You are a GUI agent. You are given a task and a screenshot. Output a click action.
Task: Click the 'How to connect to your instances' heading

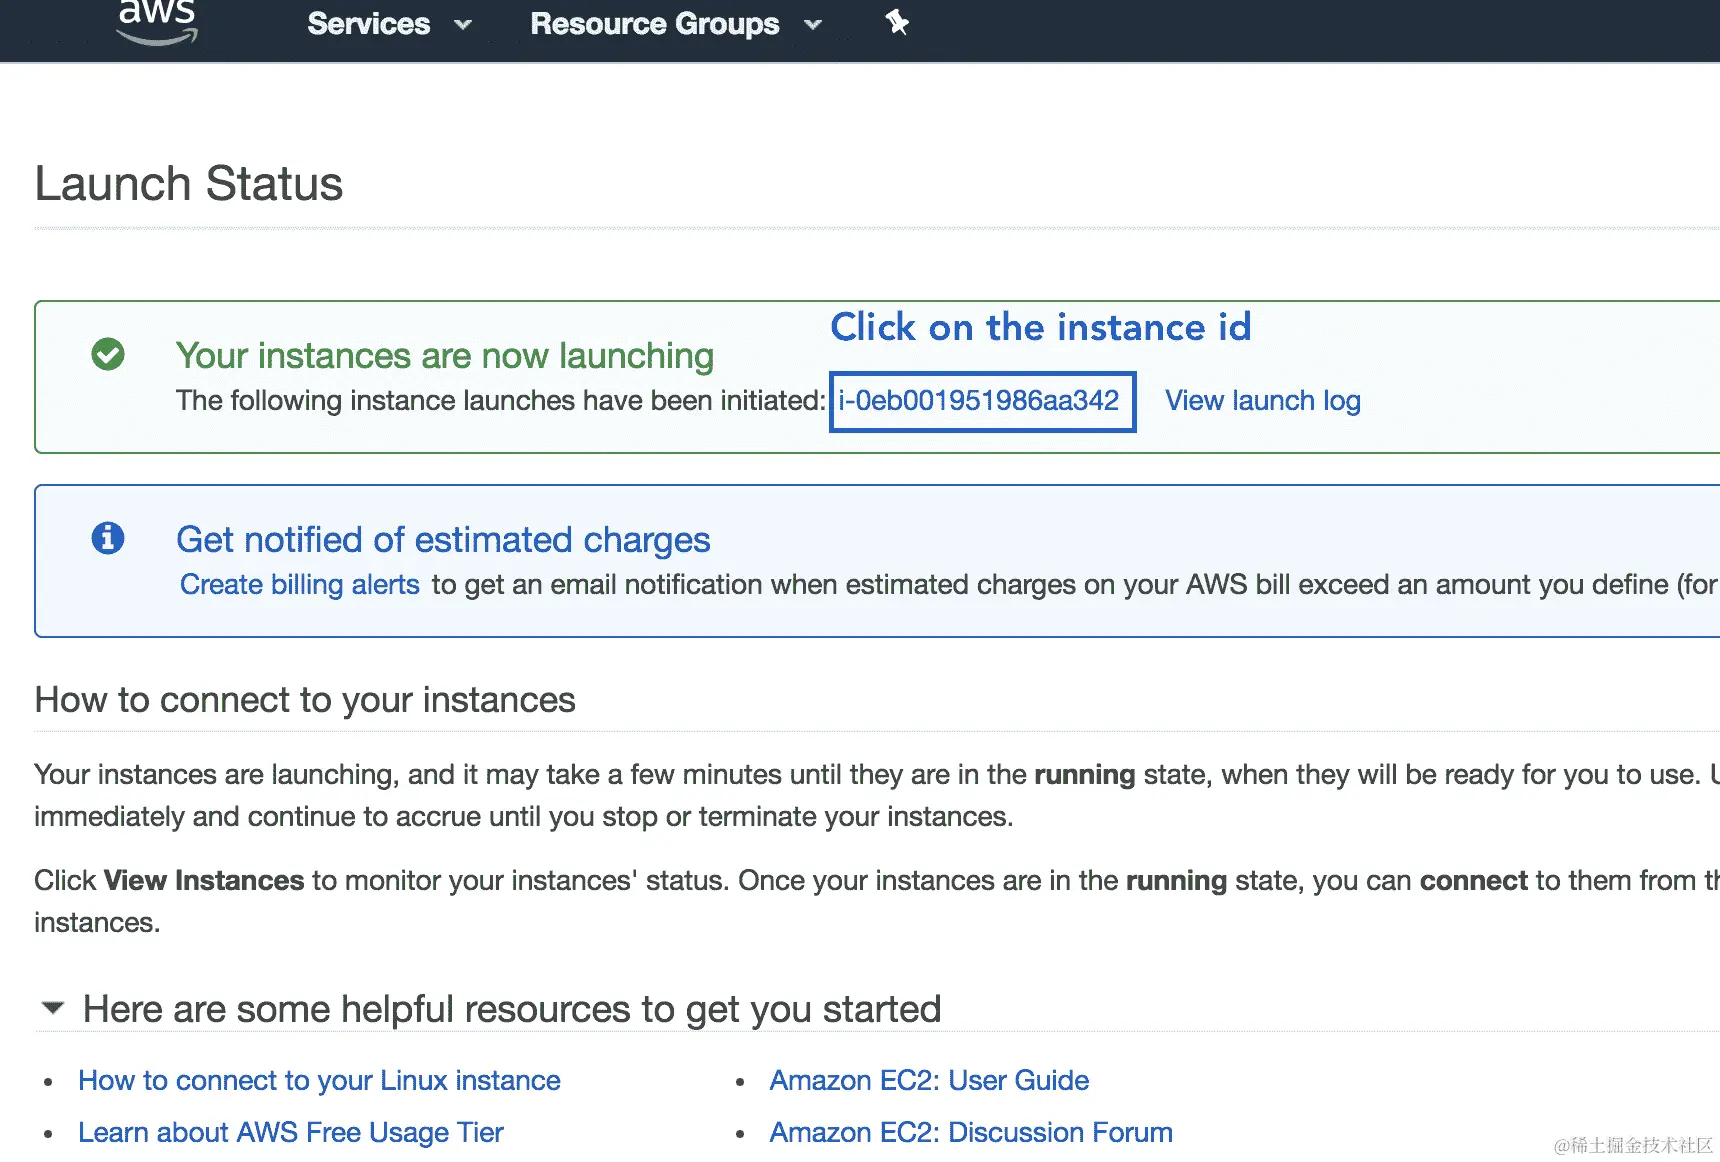coord(304,700)
